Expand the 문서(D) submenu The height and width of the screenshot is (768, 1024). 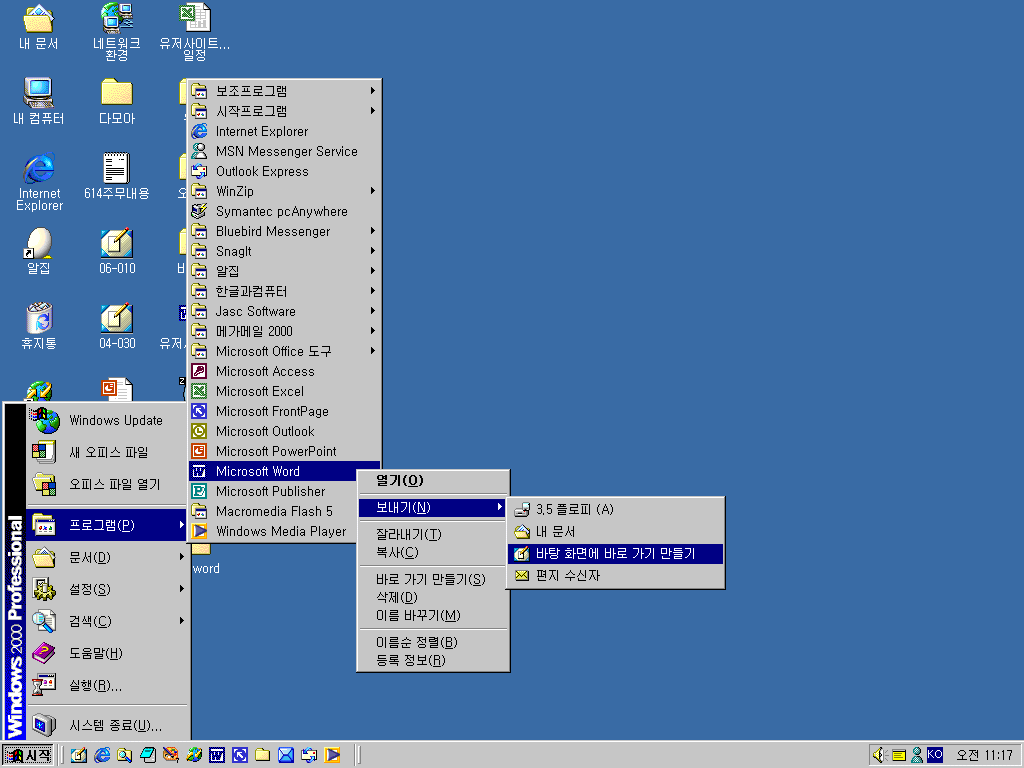pyautogui.click(x=107, y=557)
